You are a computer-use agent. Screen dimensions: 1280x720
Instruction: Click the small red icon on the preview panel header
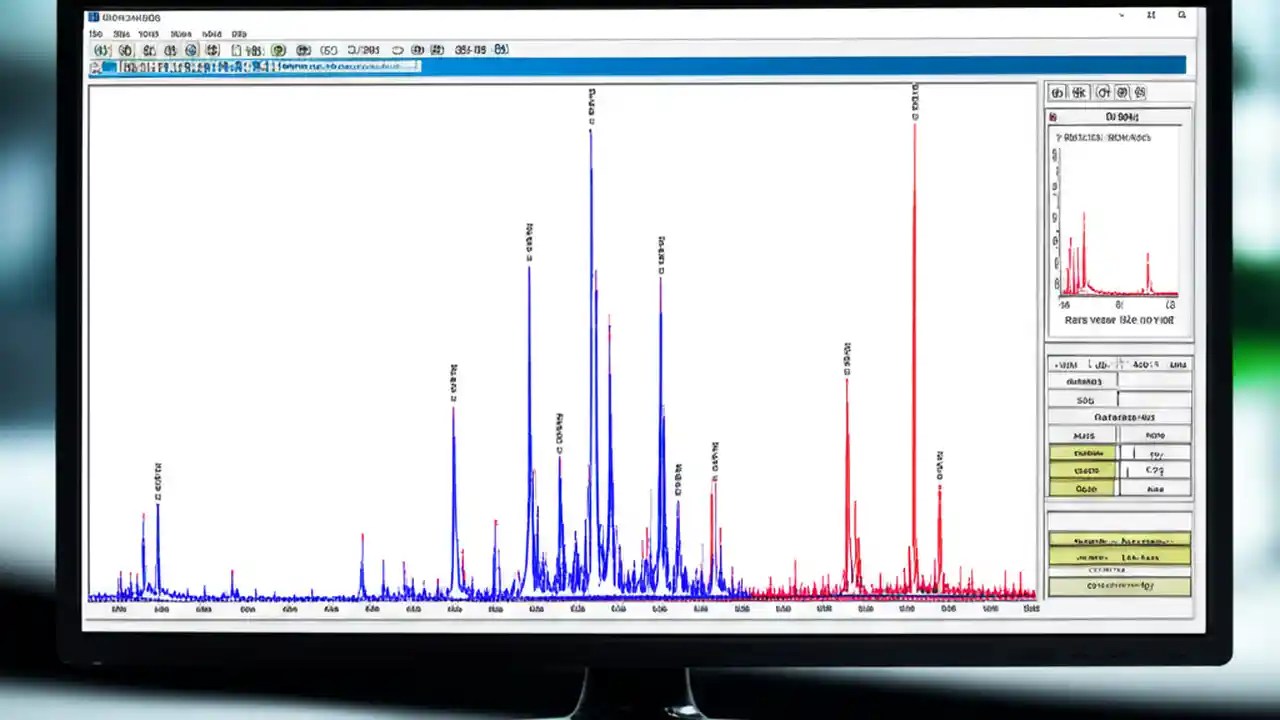pyautogui.click(x=1053, y=116)
